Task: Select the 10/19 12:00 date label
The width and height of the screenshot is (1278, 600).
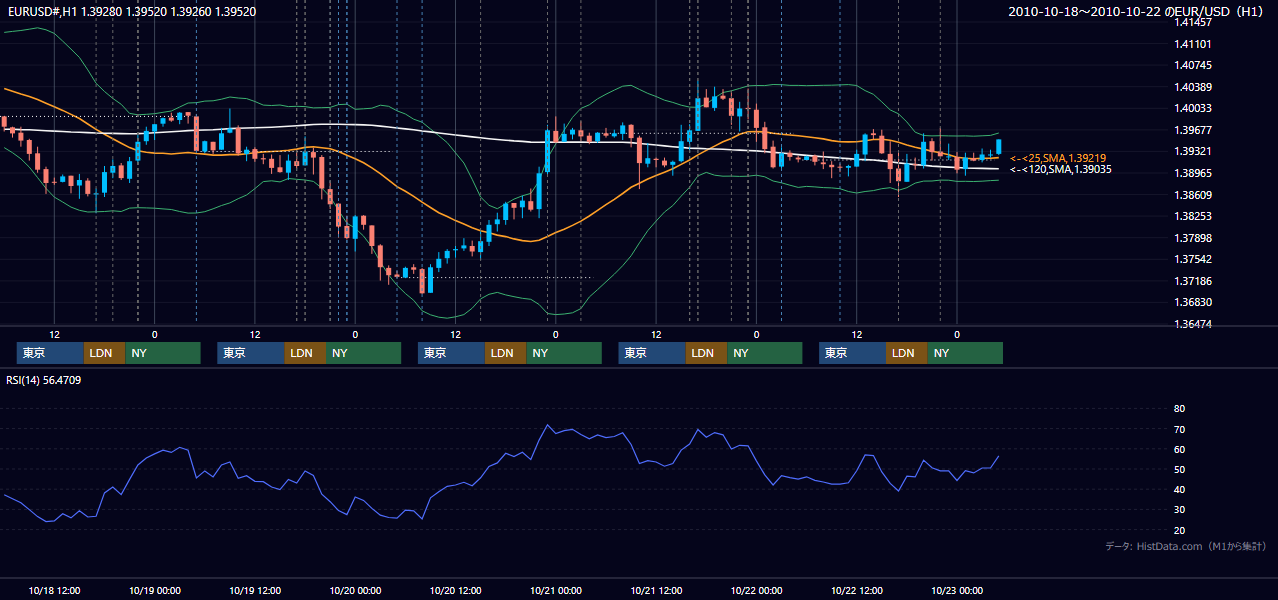Action: (x=255, y=590)
